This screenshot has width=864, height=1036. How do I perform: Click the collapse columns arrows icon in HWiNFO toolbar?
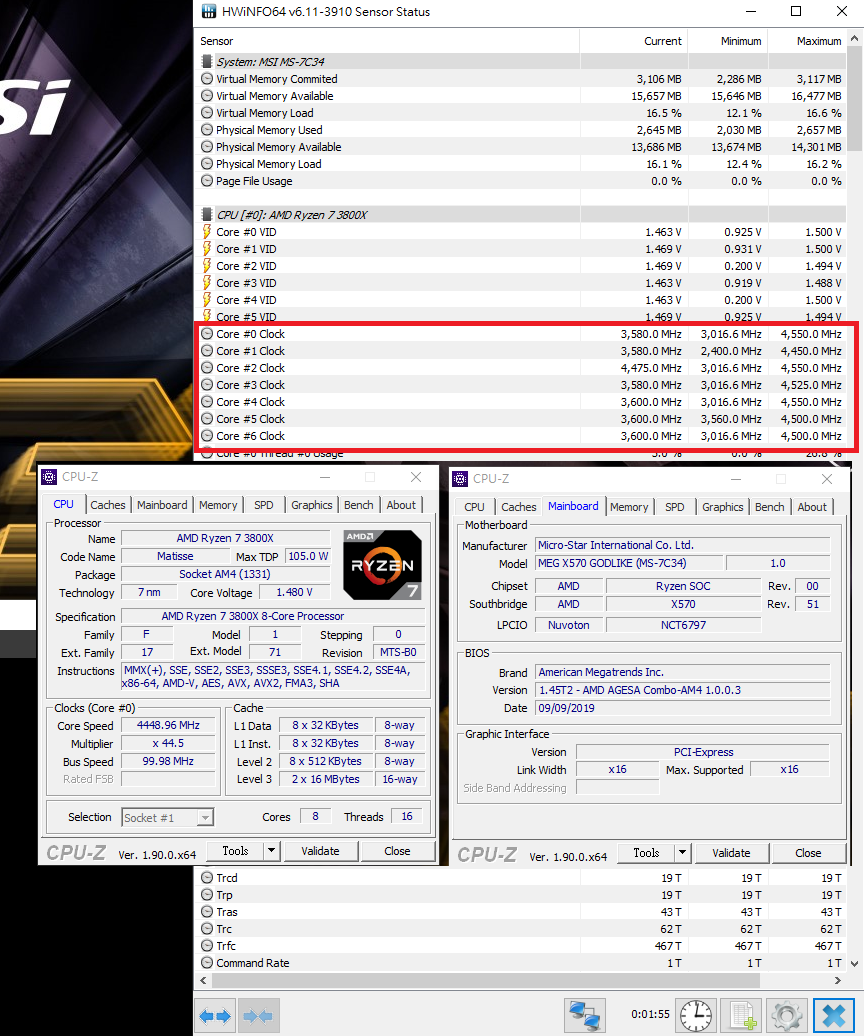(x=258, y=1016)
